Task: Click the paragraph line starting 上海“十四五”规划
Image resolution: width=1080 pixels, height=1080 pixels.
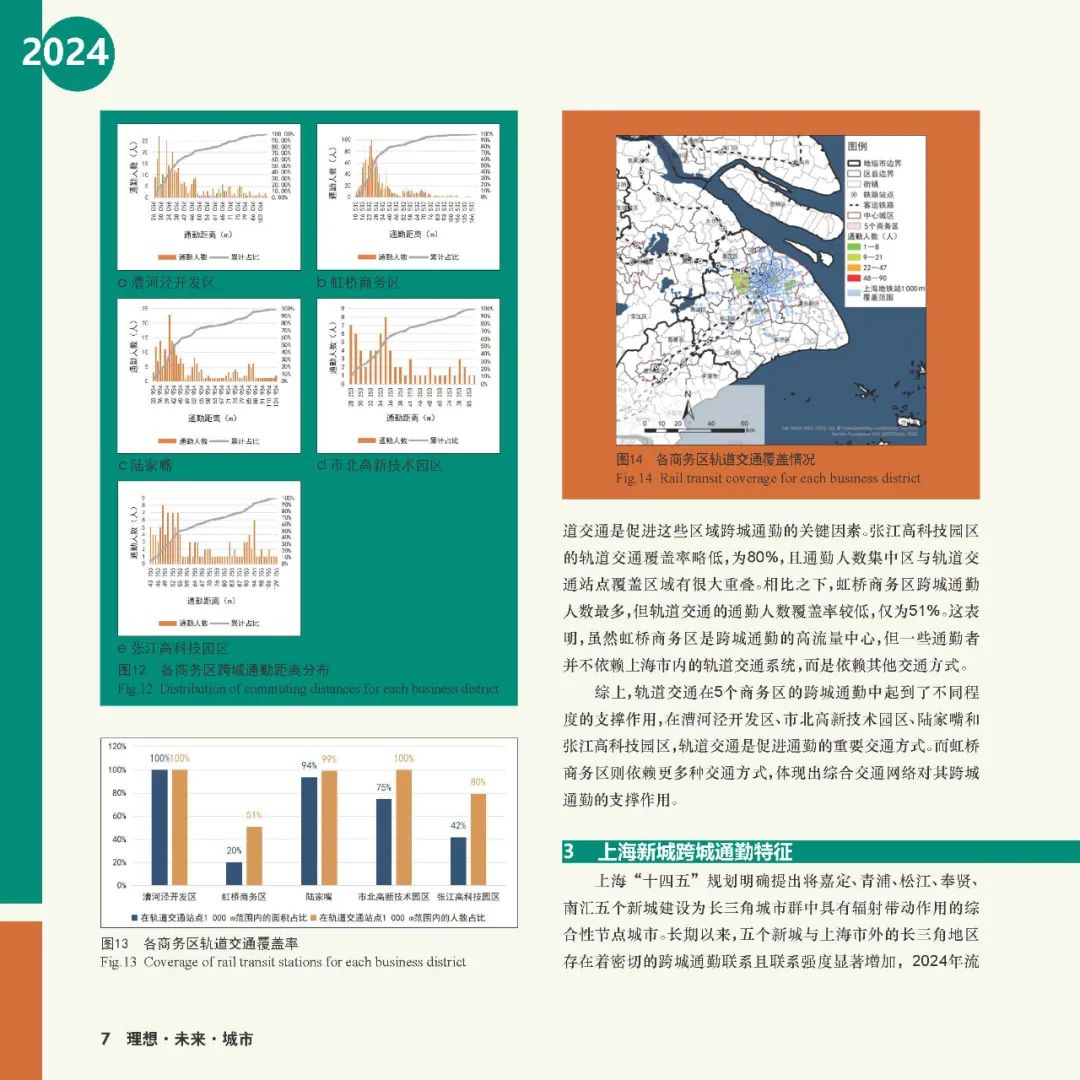Action: coord(787,881)
